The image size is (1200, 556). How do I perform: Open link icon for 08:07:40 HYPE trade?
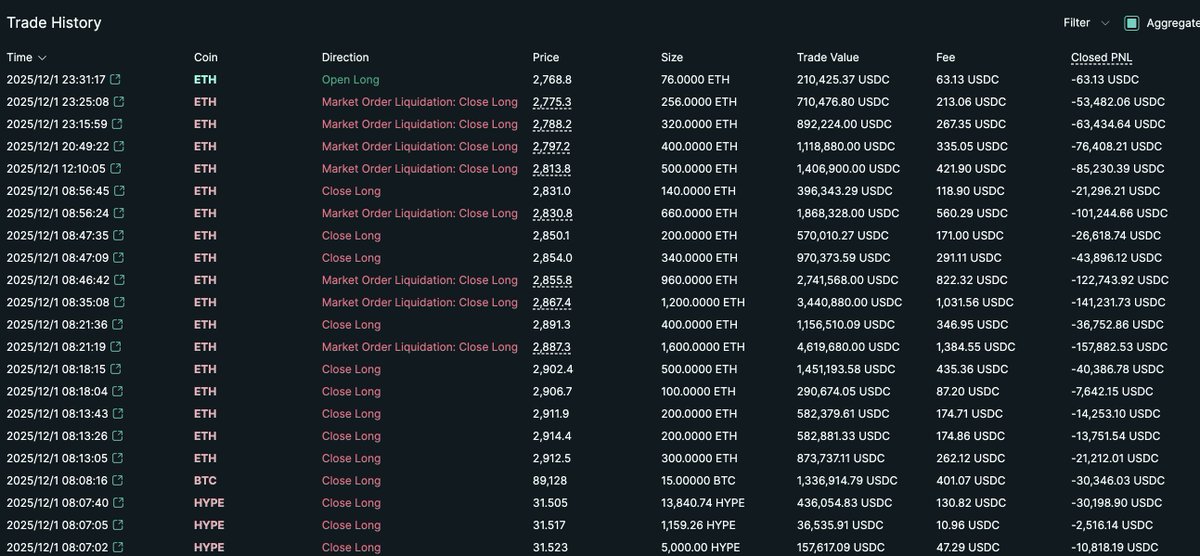pyautogui.click(x=118, y=503)
